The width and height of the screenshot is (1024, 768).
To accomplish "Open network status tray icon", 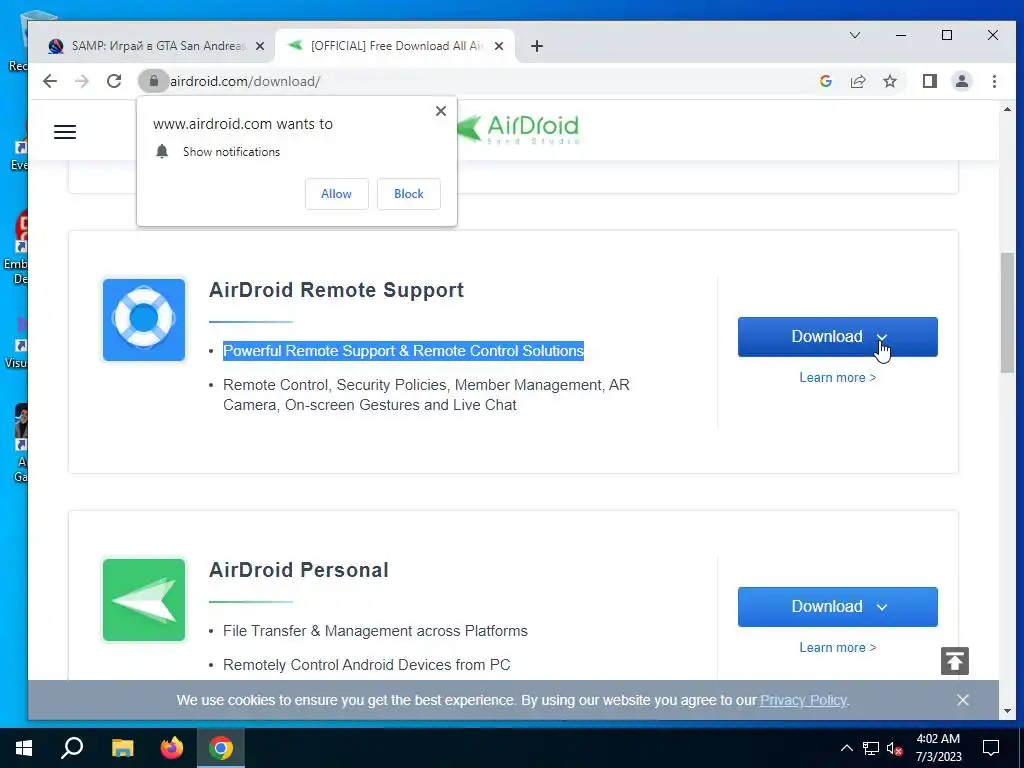I will click(871, 748).
